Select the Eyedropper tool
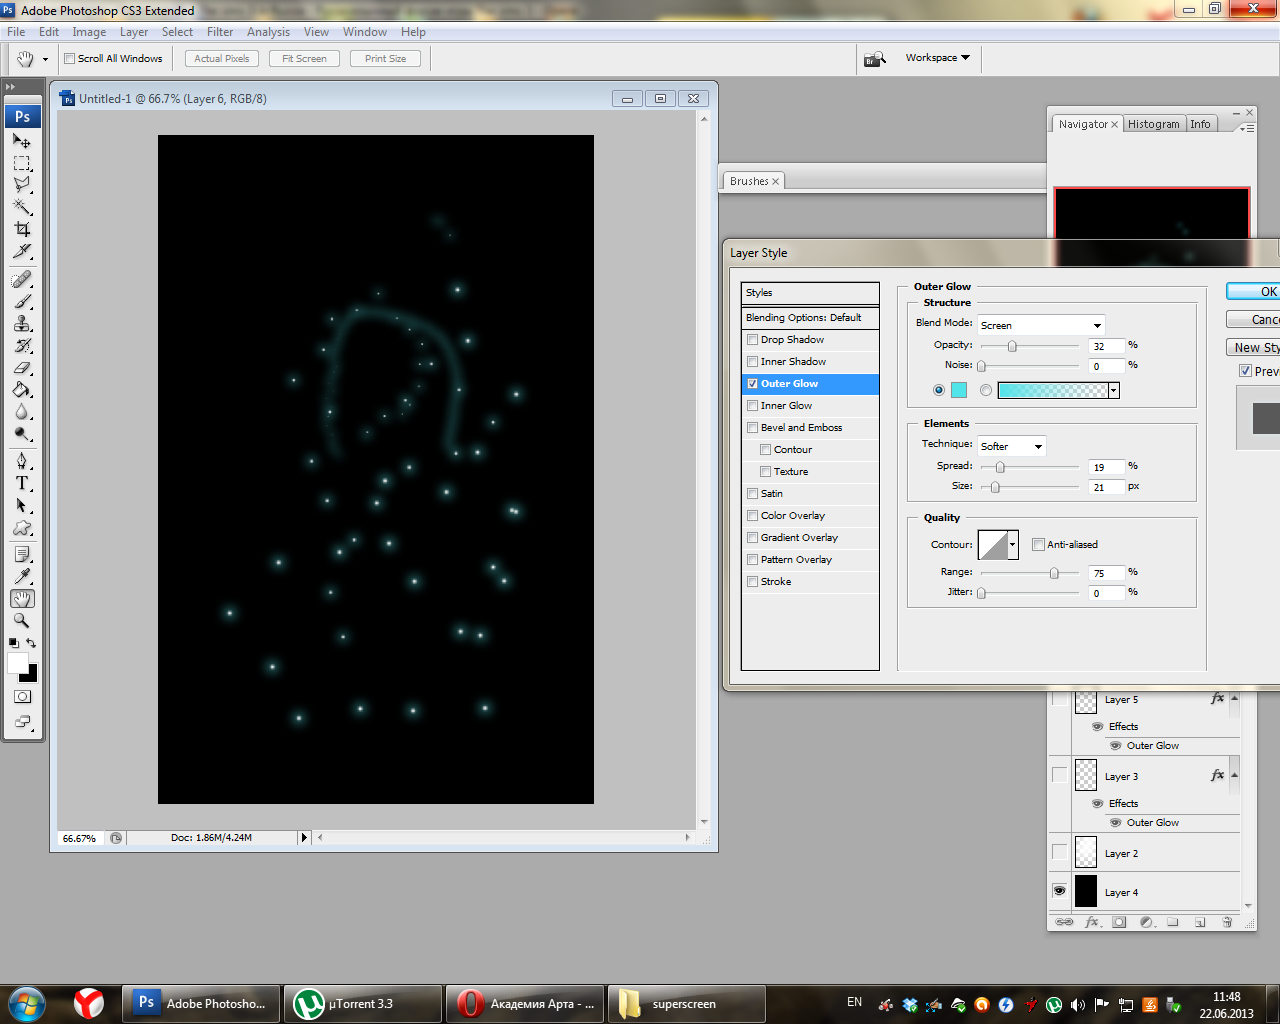 pos(22,575)
